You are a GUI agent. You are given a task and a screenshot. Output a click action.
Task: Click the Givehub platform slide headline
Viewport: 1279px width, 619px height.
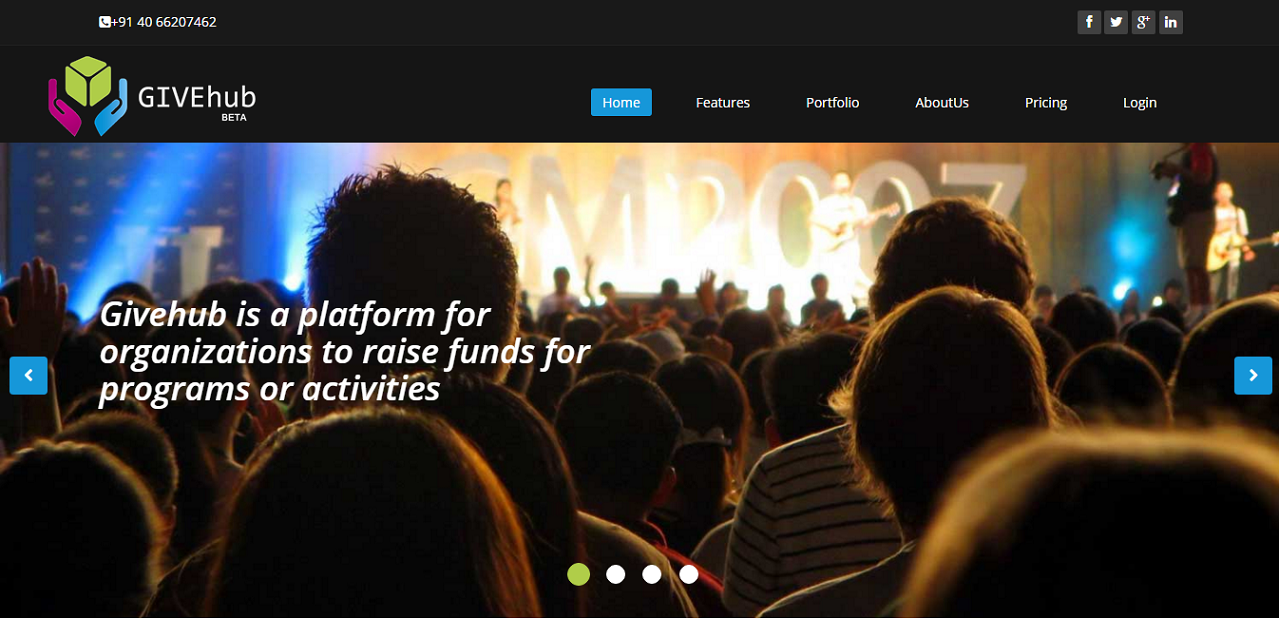point(345,352)
